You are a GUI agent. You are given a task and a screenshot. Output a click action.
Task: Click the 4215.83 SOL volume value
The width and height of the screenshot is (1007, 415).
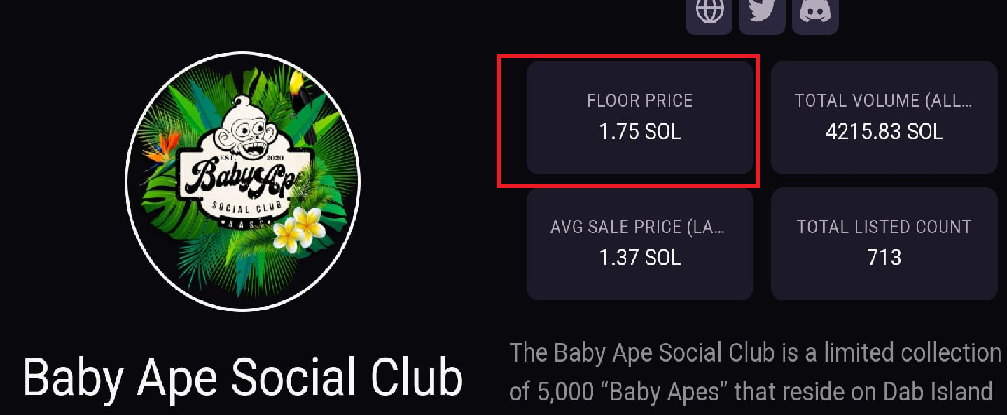point(884,132)
